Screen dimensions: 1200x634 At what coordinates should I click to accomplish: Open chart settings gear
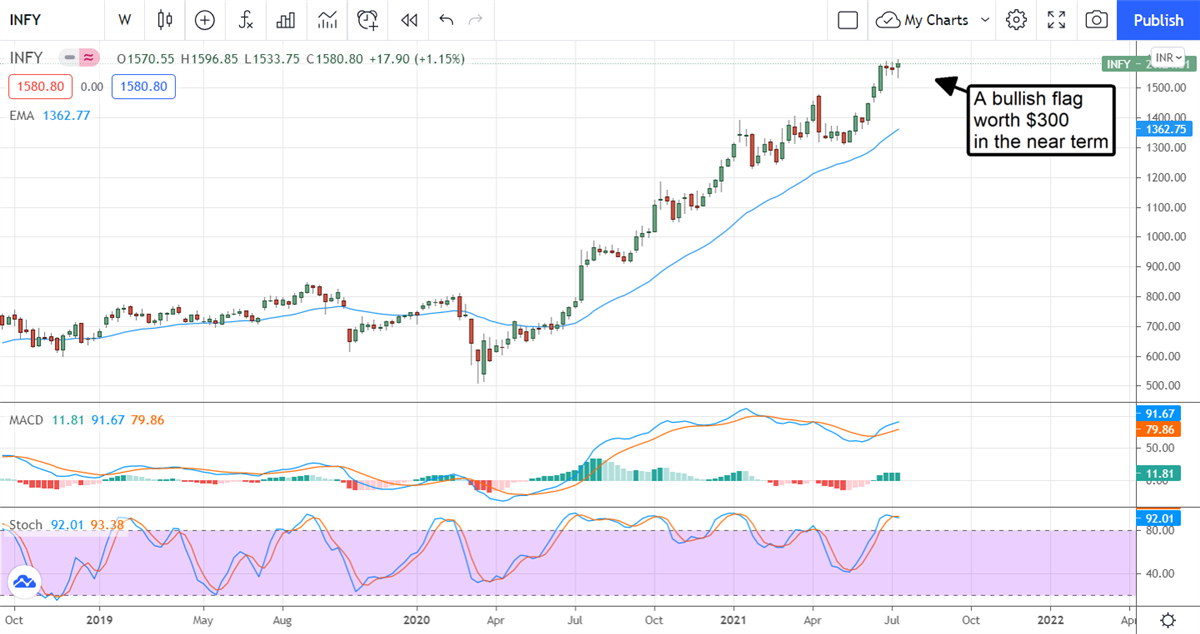(1016, 20)
